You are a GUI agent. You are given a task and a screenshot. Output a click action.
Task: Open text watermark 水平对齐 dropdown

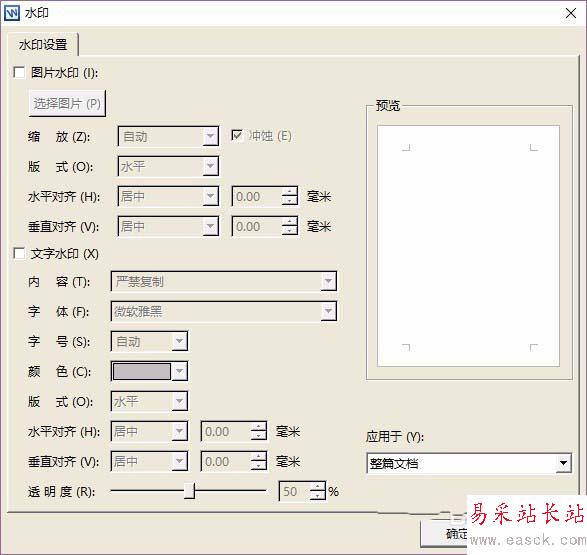[149, 432]
